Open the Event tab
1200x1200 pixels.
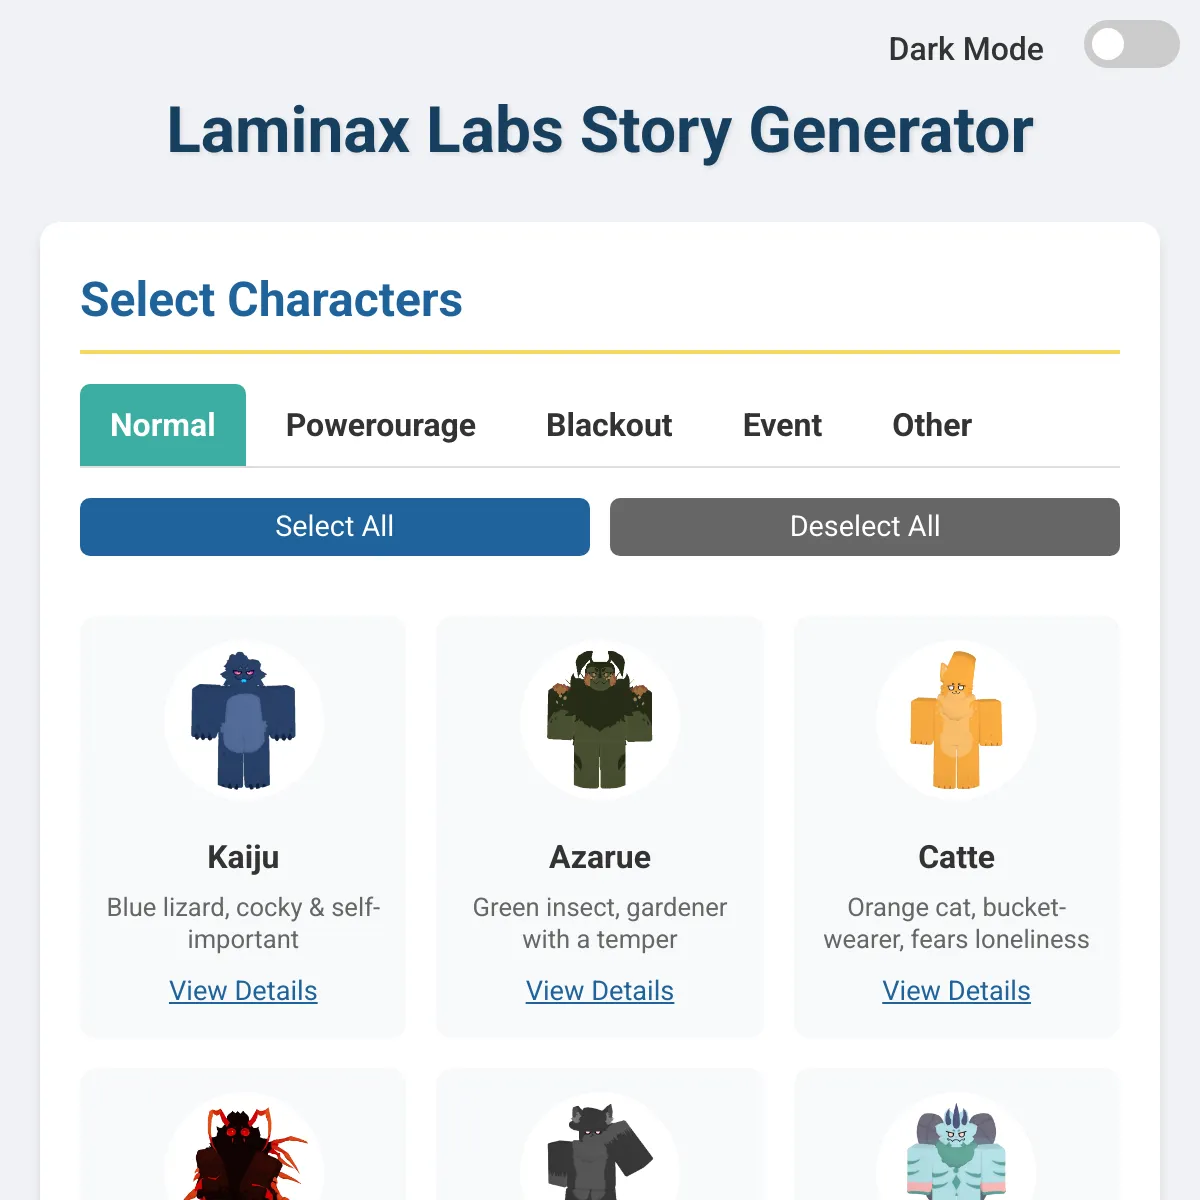[782, 425]
